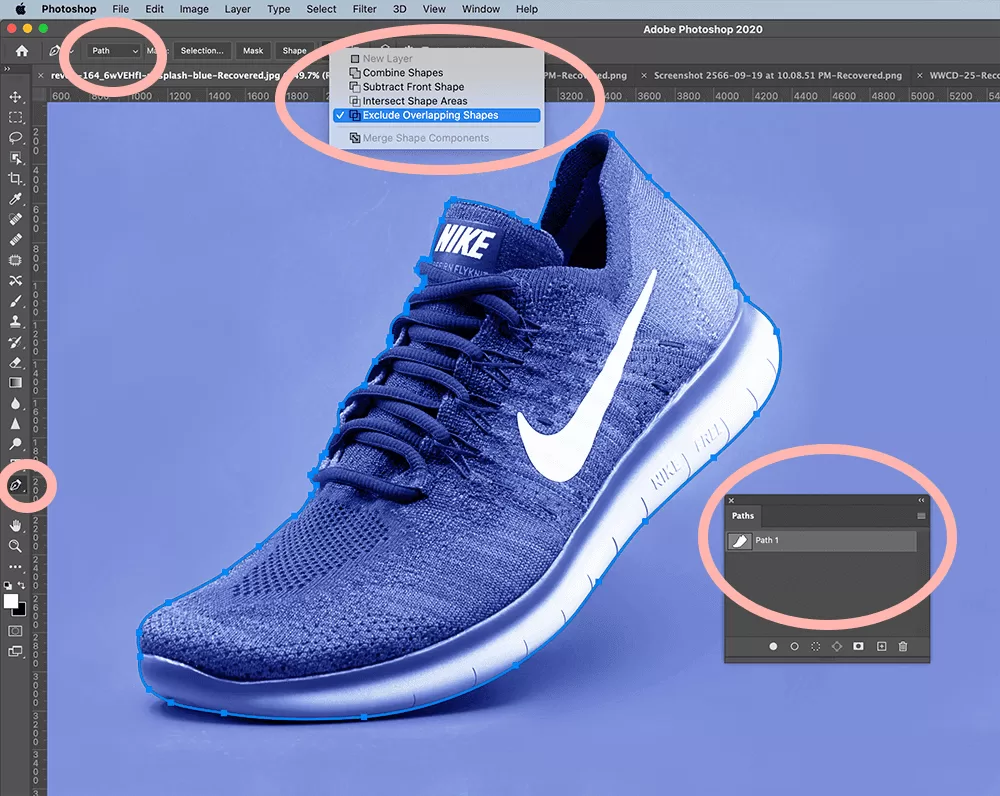This screenshot has height=796, width=1000.
Task: Select the Dodge tool
Action: [x=15, y=444]
